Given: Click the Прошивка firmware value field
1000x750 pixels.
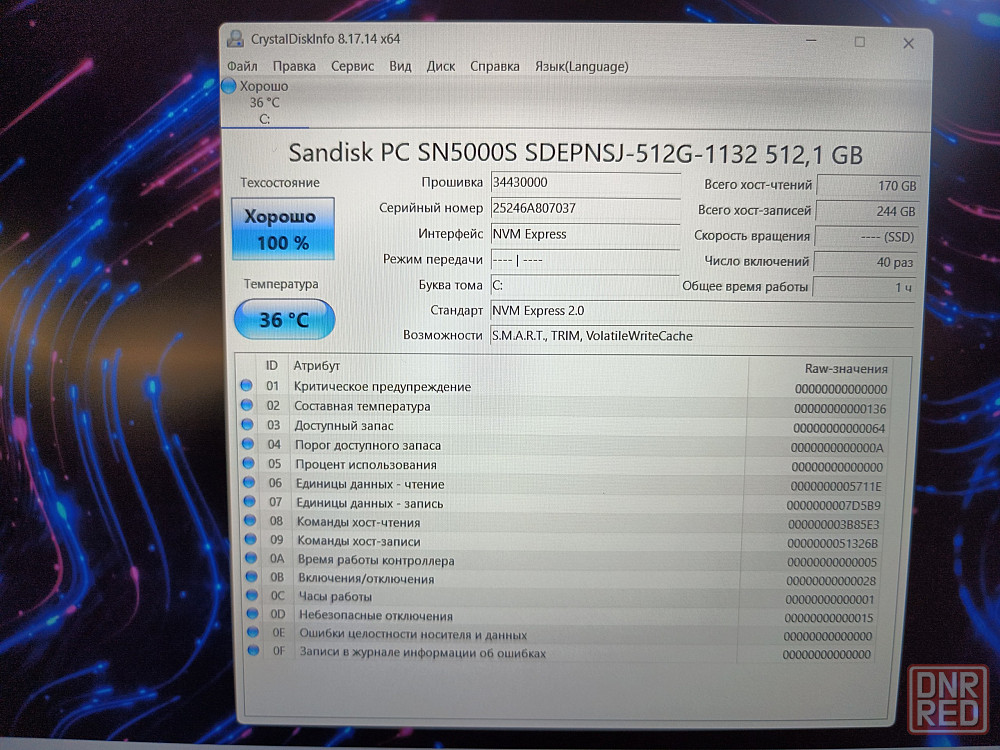Looking at the screenshot, I should pyautogui.click(x=584, y=183).
